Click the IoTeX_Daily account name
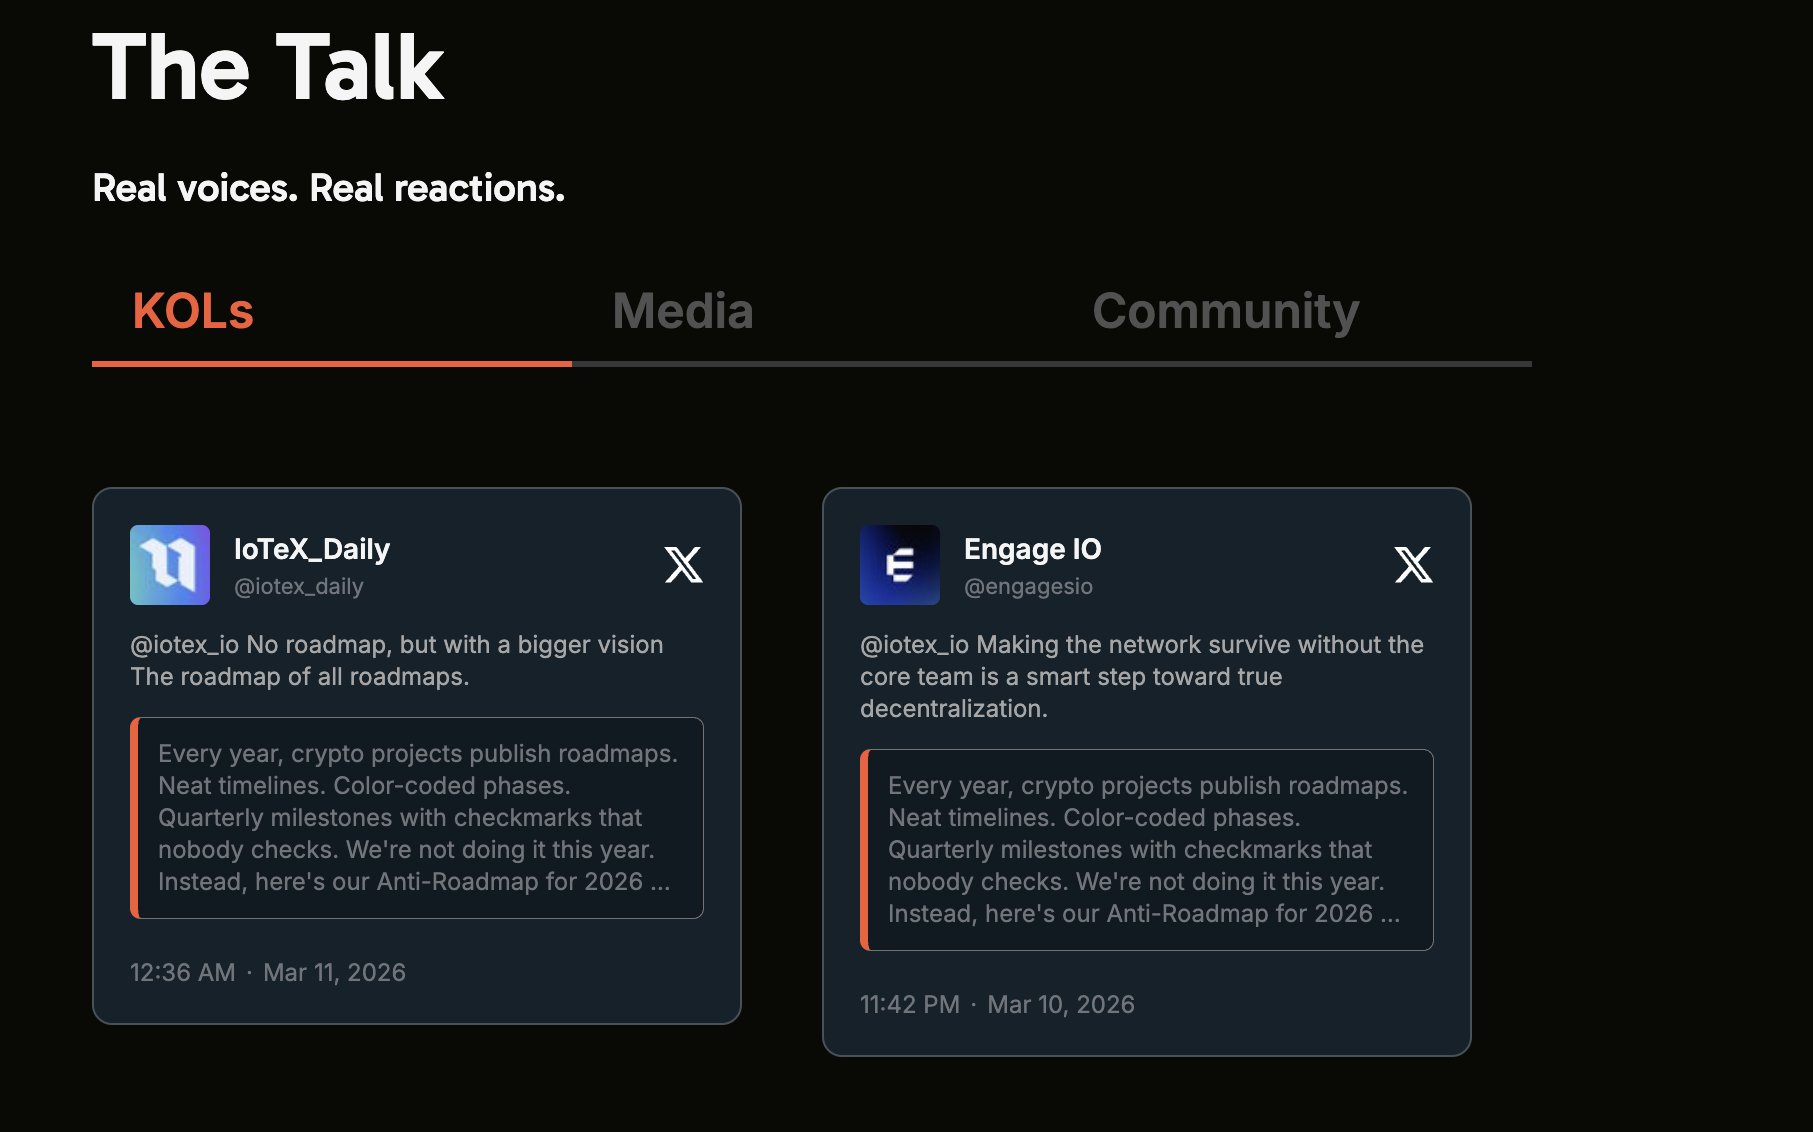1813x1132 pixels. pos(312,549)
